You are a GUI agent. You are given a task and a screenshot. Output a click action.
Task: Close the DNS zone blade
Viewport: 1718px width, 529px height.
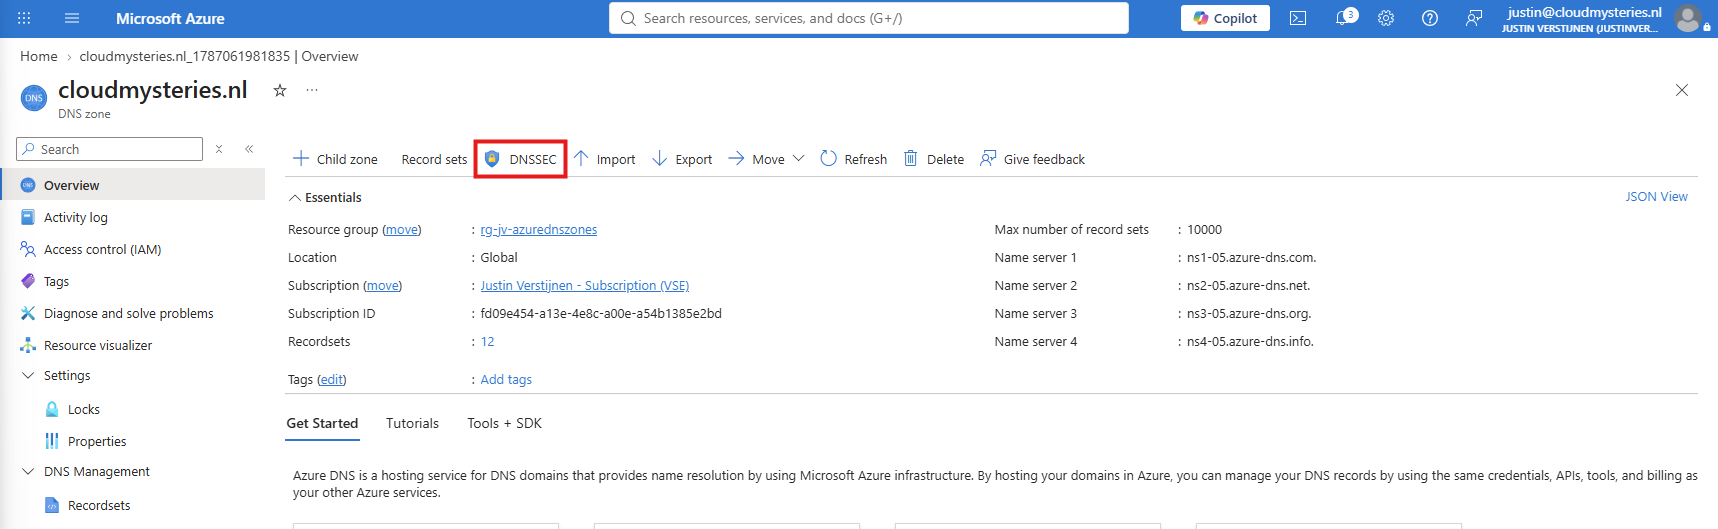(1682, 90)
